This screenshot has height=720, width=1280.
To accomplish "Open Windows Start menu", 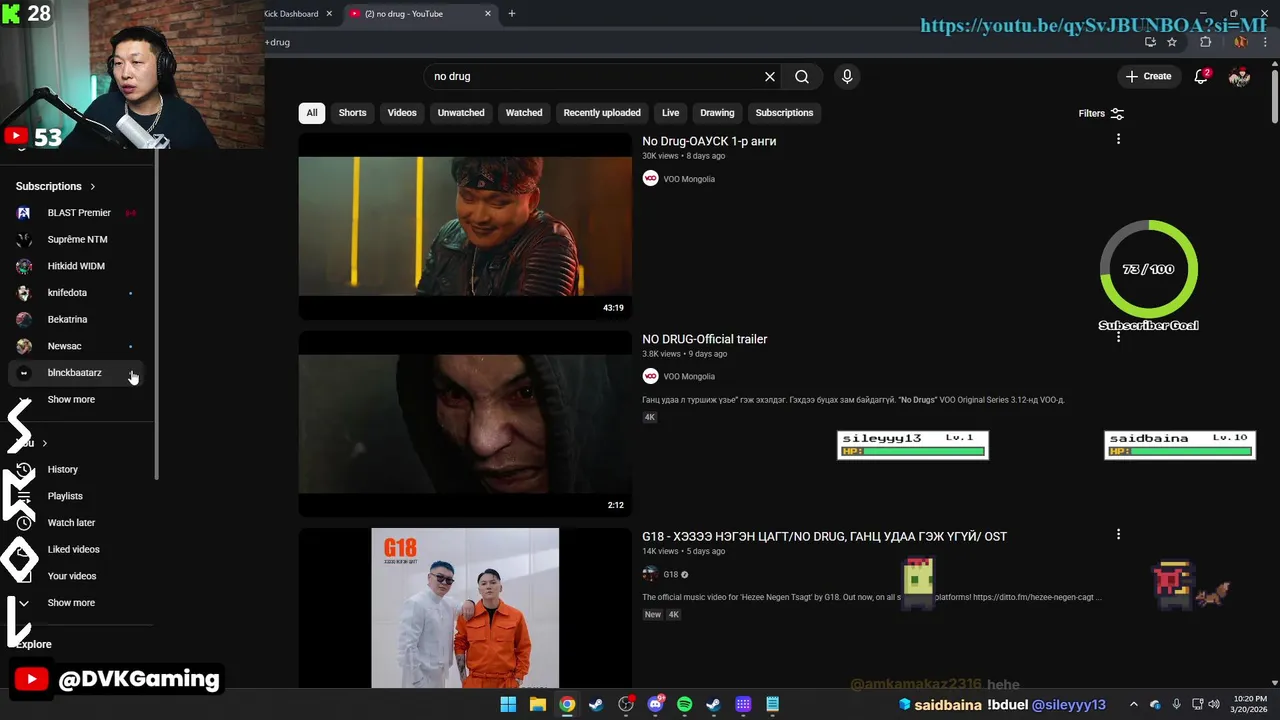I will (508, 704).
